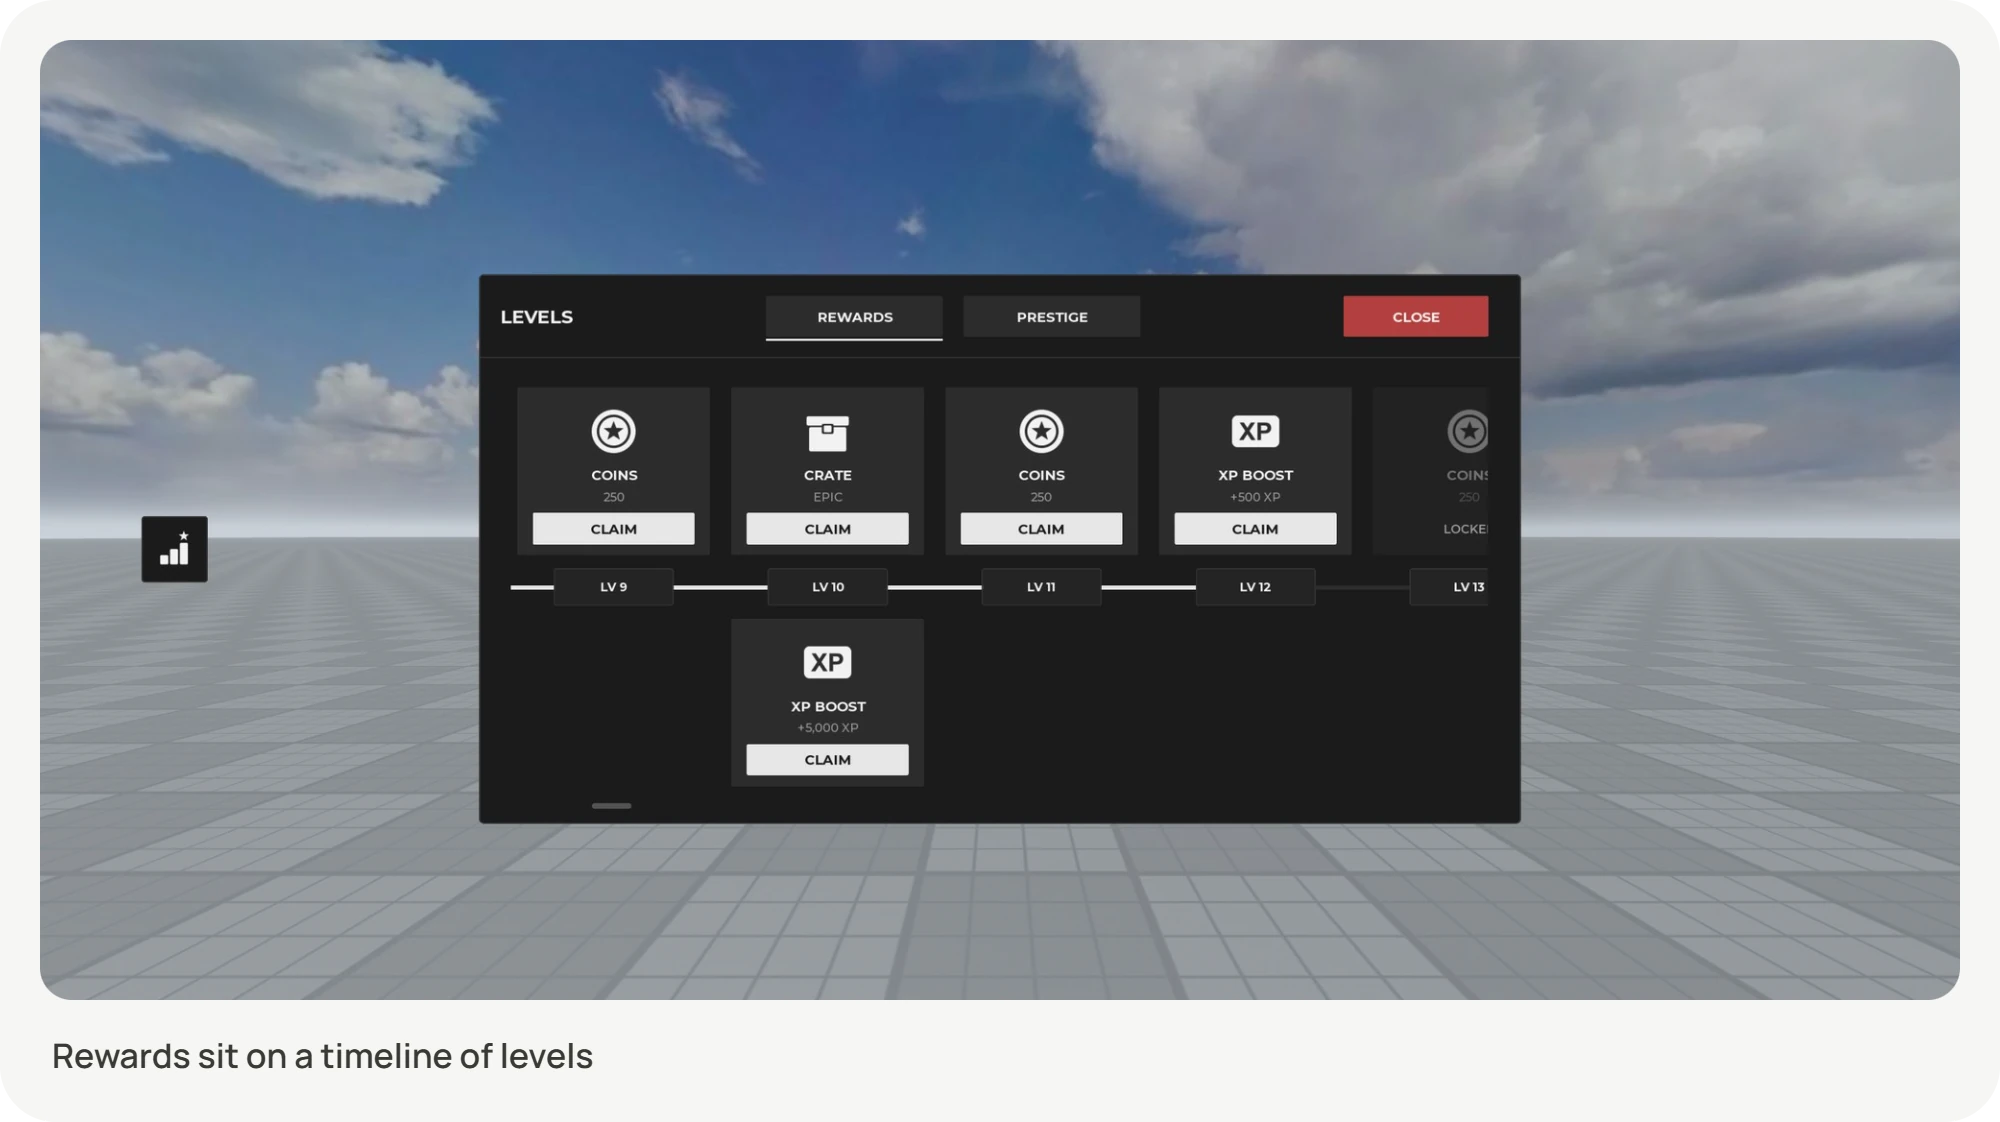Click the coins star icon for LV 11
This screenshot has height=1122, width=2000.
[1041, 431]
